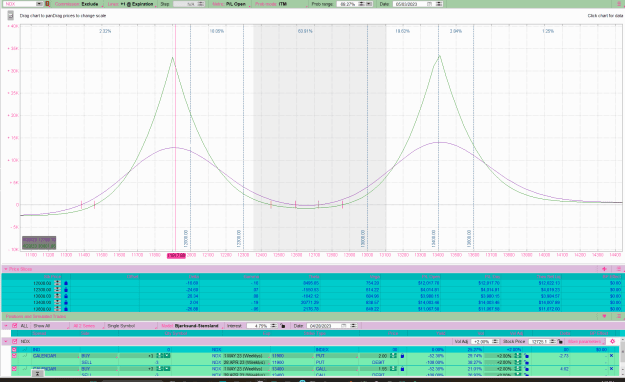Click the top toolbar Date field 05/03/2023
Viewport: 625px width, 382px height.
pos(409,4)
